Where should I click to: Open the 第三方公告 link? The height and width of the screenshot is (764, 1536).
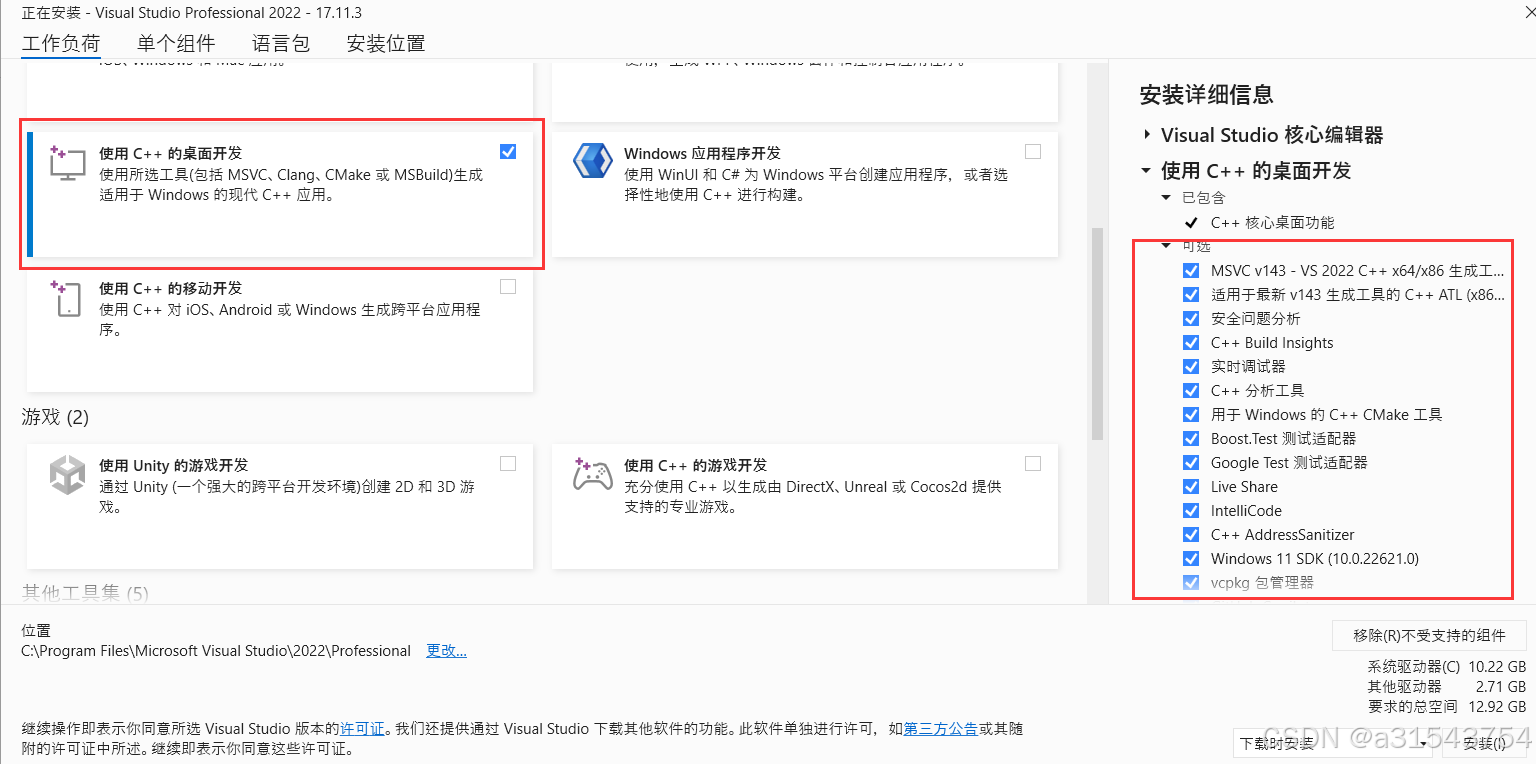(x=940, y=729)
